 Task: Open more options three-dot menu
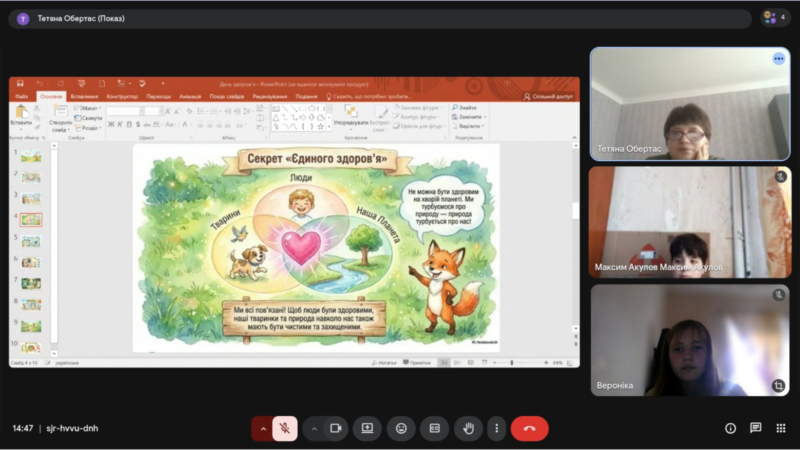click(496, 428)
